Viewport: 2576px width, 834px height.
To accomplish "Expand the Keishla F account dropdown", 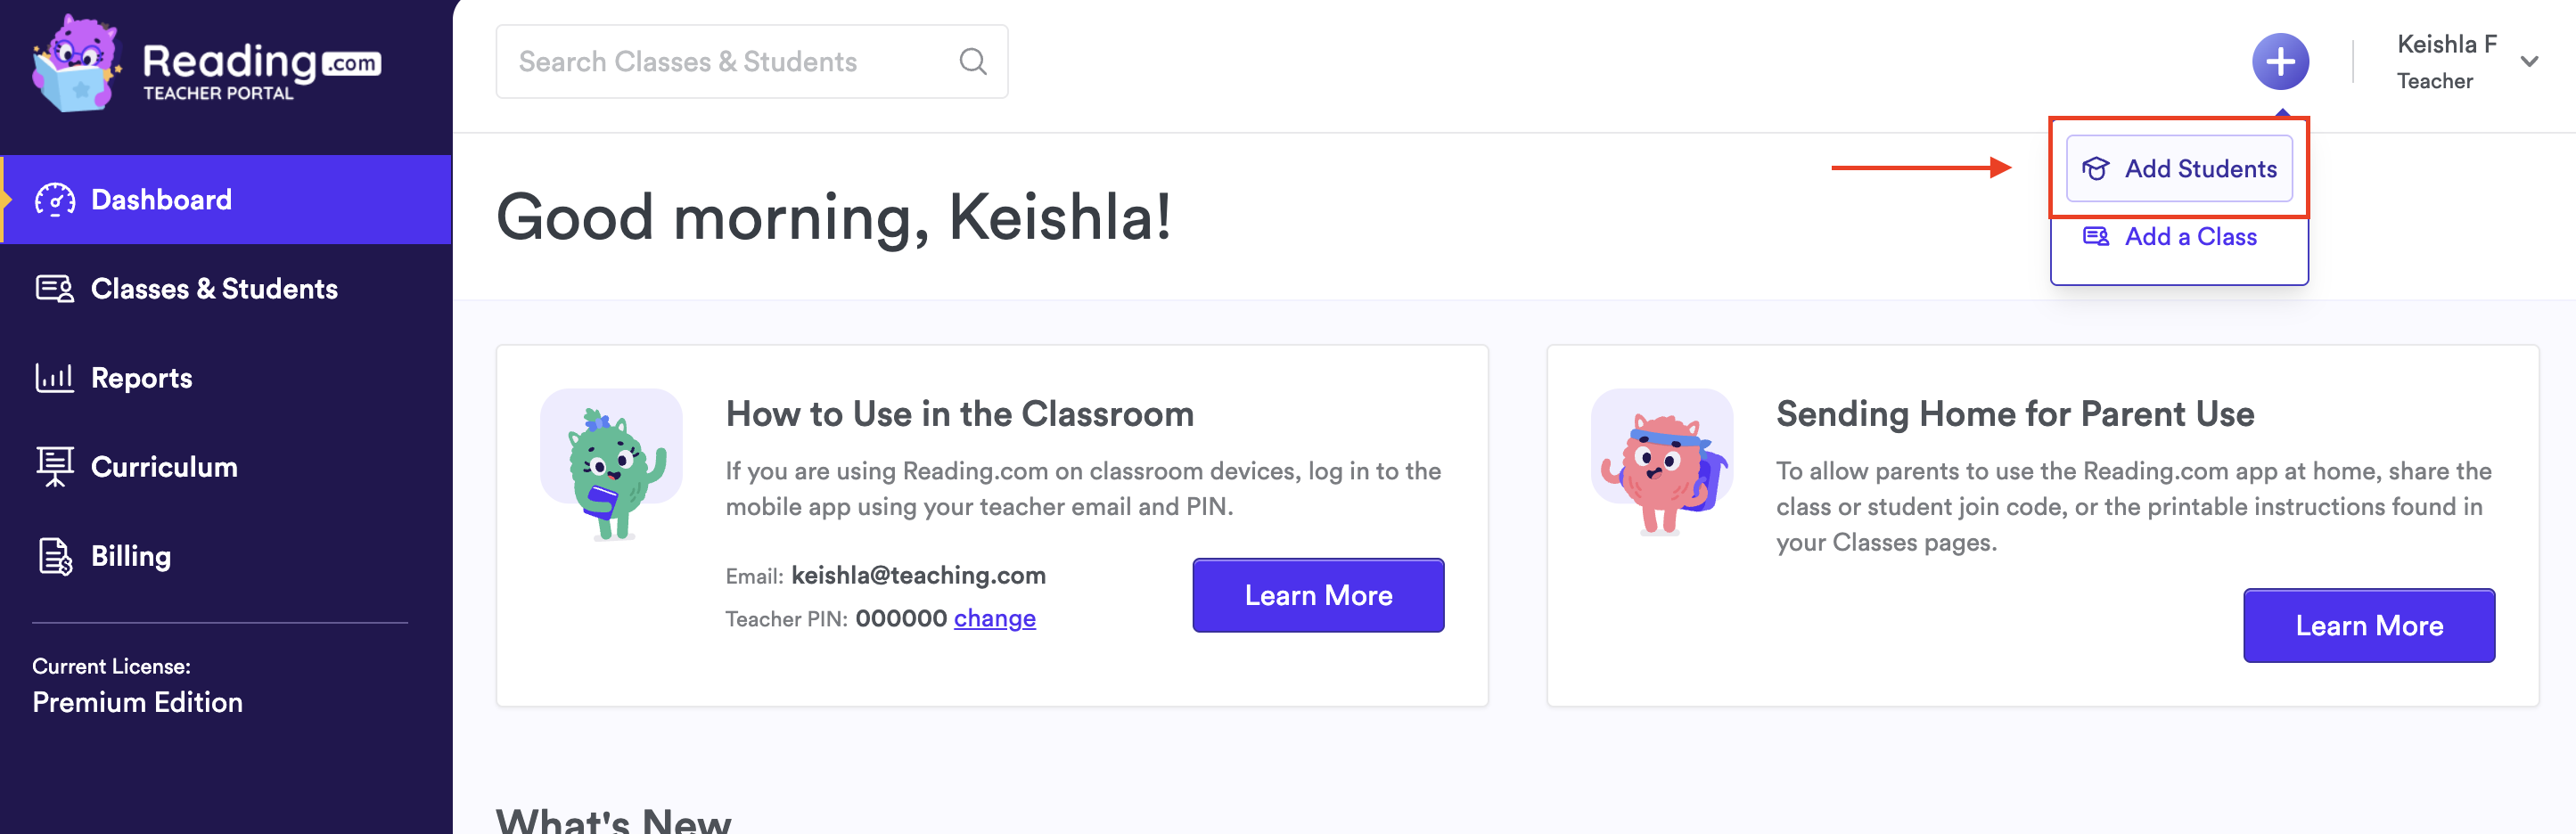I will tap(2528, 62).
